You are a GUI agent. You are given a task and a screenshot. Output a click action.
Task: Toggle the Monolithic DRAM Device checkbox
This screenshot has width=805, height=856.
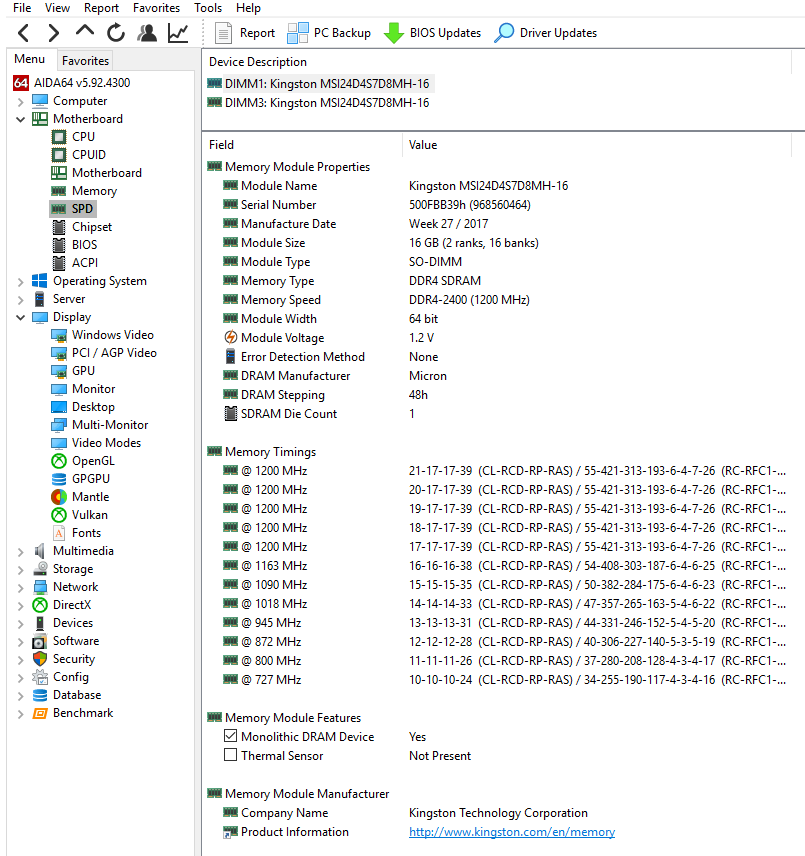pyautogui.click(x=230, y=736)
